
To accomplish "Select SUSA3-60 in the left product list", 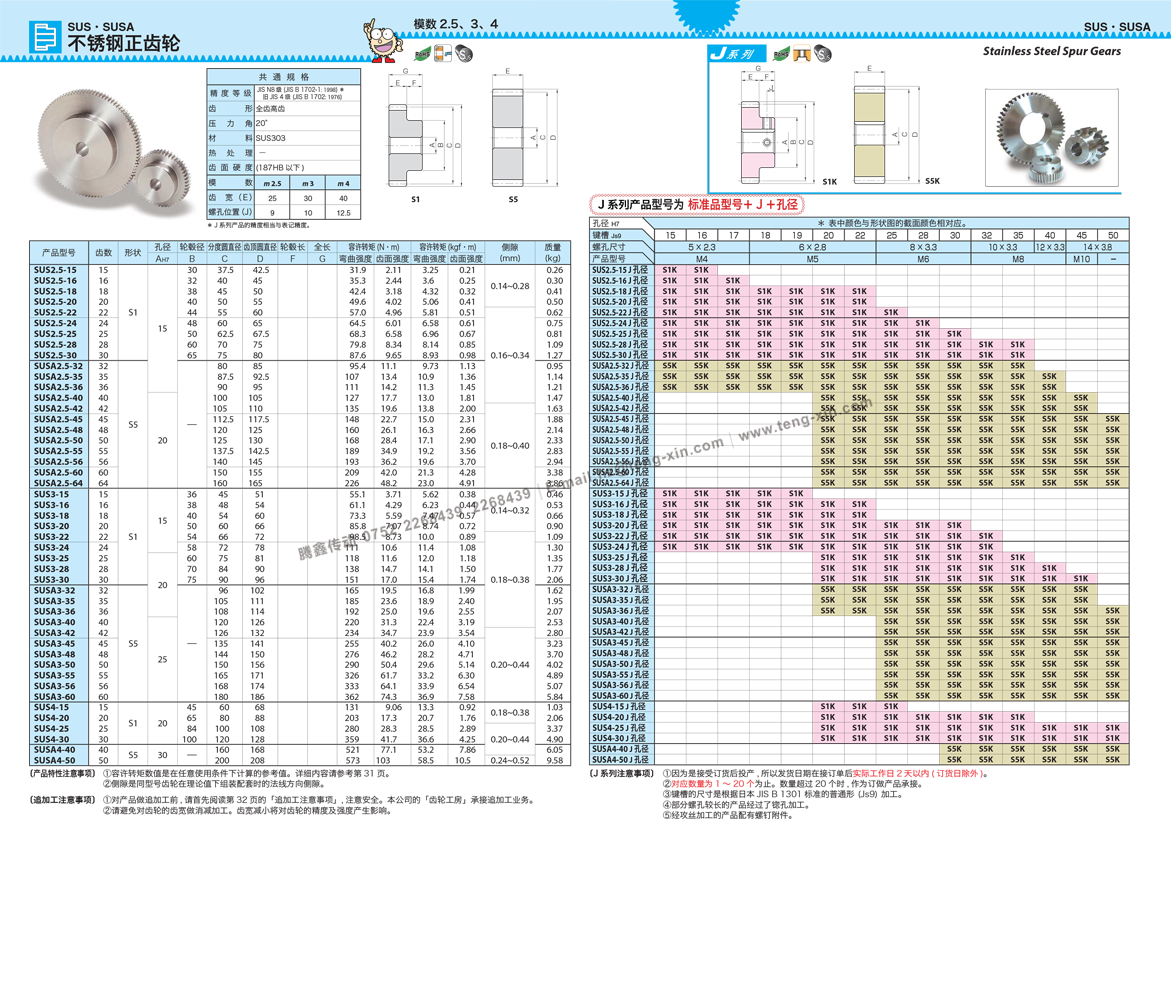I will pos(58,696).
